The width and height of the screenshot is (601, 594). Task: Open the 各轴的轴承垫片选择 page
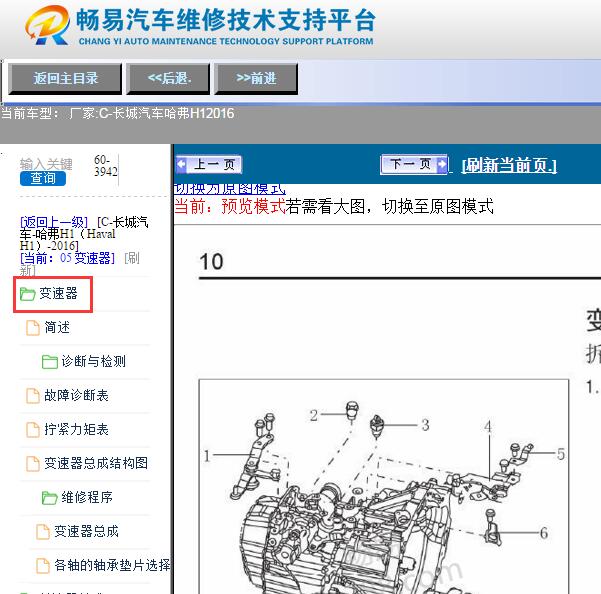pos(112,565)
